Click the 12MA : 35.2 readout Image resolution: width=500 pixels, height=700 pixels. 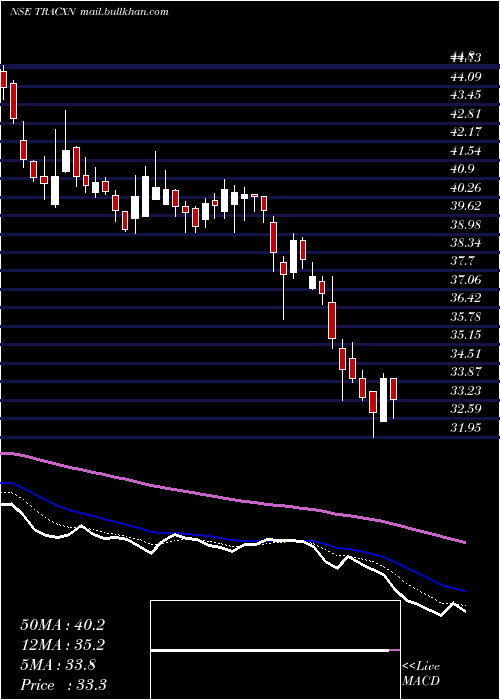click(x=62, y=645)
